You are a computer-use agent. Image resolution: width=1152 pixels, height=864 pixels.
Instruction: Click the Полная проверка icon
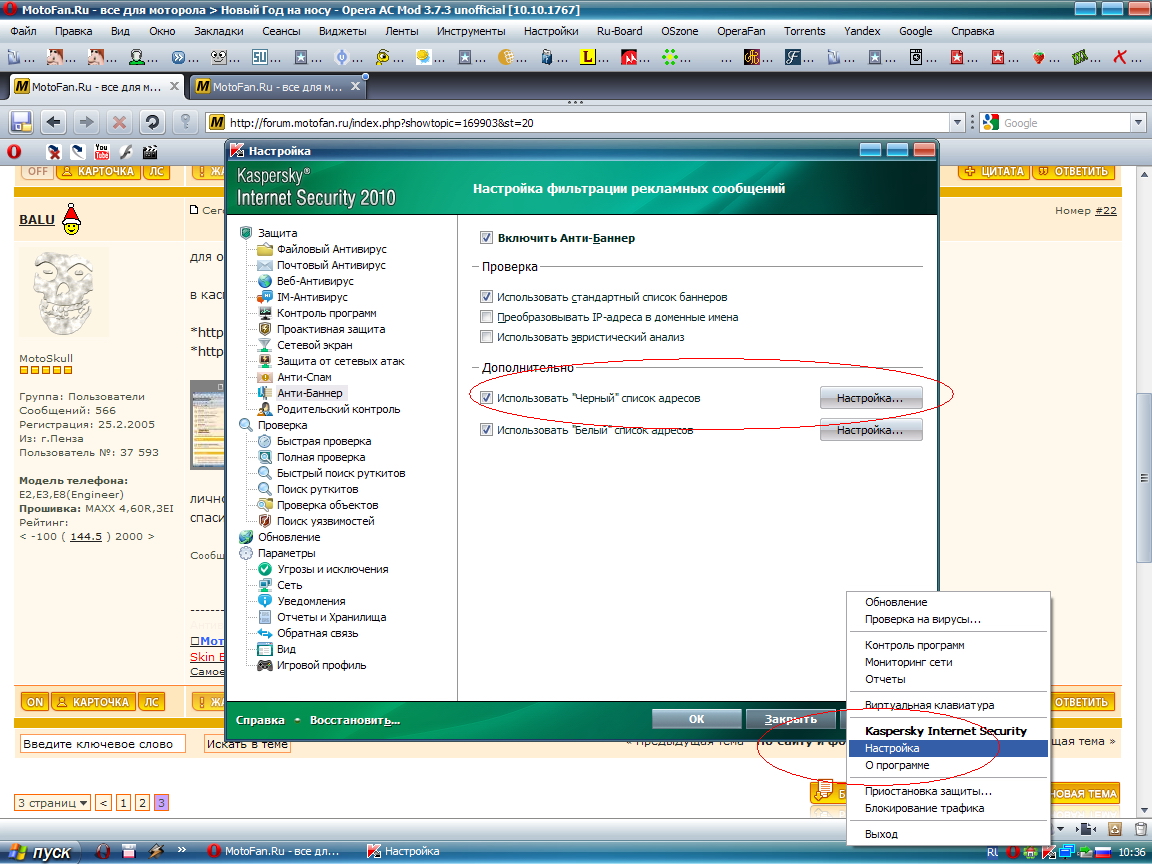tap(265, 457)
